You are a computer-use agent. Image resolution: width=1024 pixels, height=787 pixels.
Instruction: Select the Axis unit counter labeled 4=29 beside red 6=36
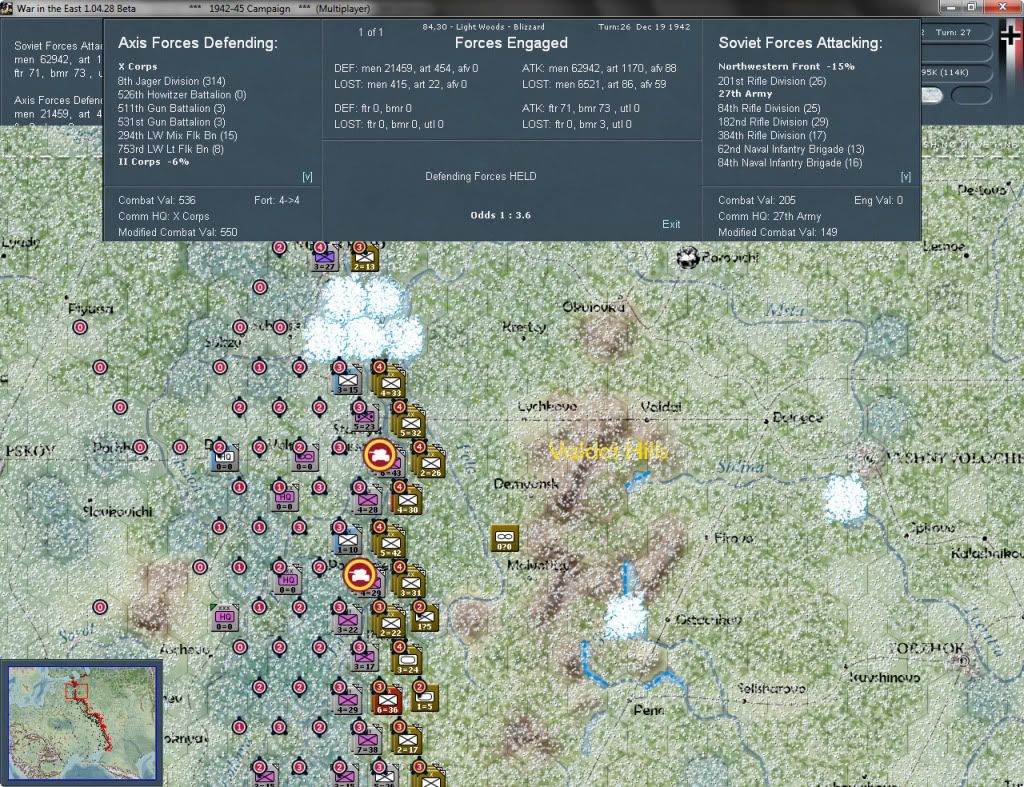point(347,699)
